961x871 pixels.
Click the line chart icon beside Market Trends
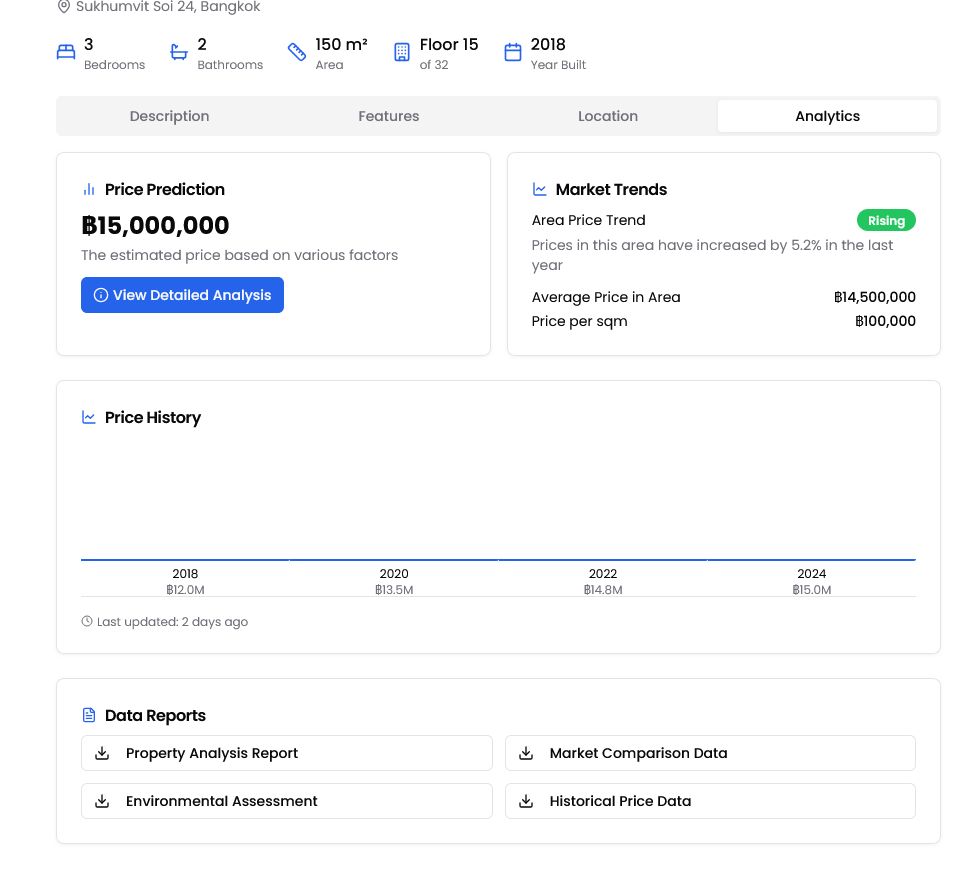coord(540,189)
